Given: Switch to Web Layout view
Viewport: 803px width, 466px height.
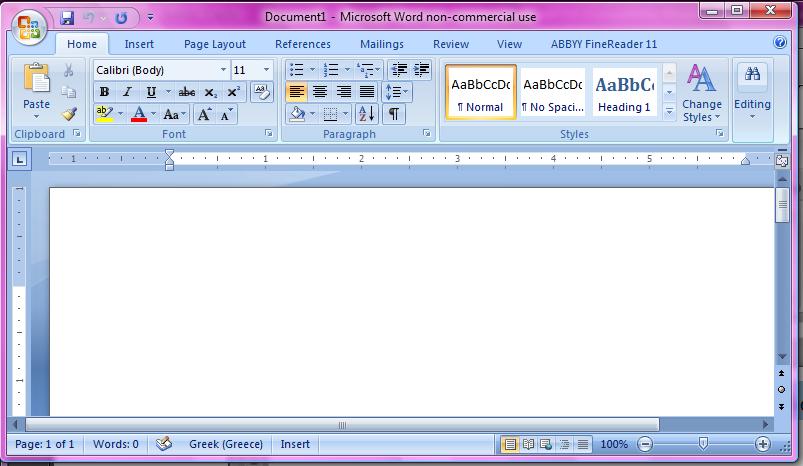Looking at the screenshot, I should click(546, 444).
